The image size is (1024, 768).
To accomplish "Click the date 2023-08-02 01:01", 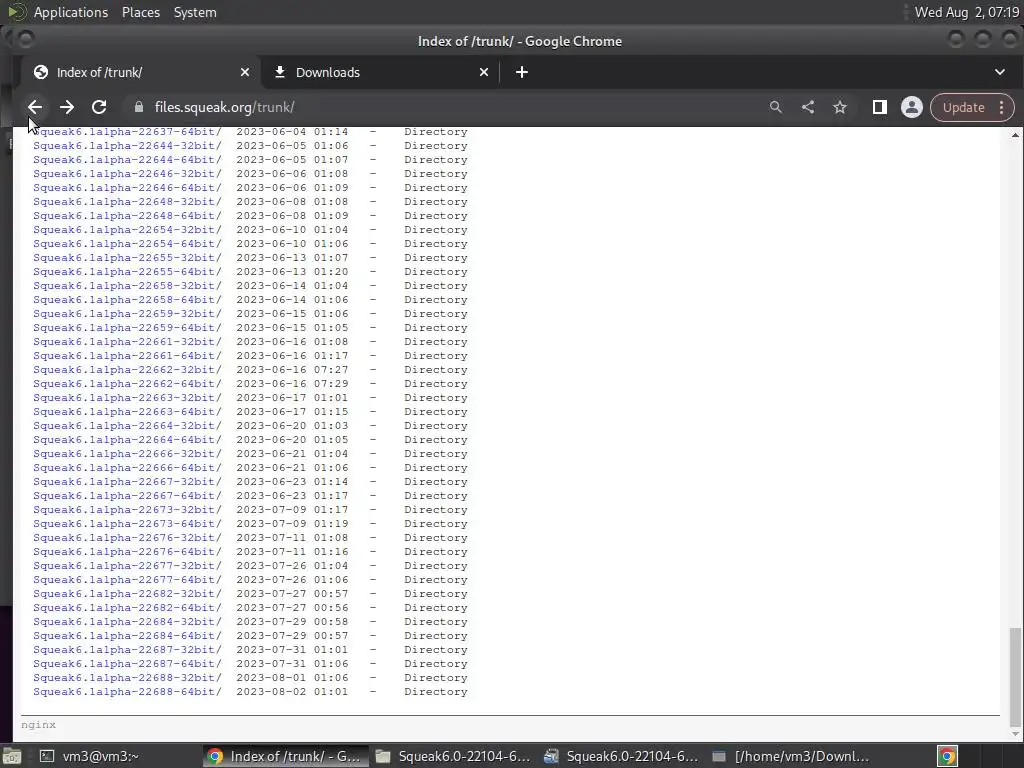I will coord(292,692).
